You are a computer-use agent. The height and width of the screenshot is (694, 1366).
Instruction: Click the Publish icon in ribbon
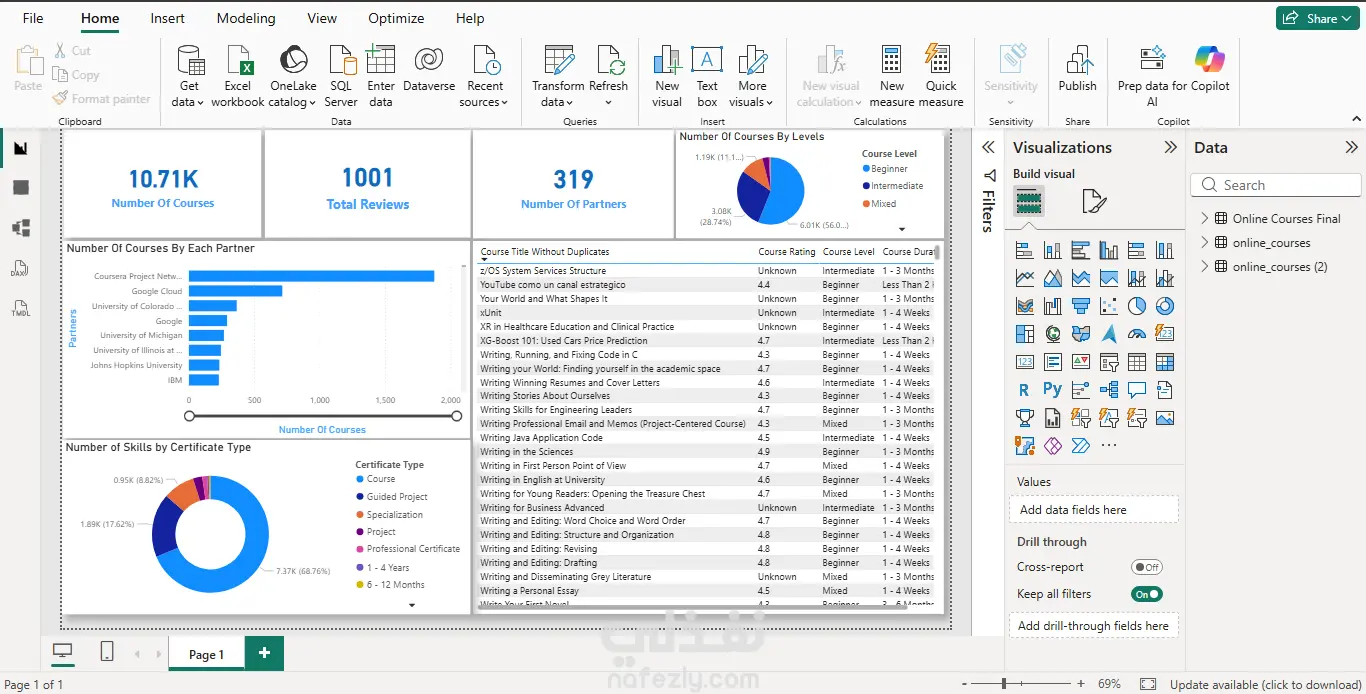tap(1077, 62)
